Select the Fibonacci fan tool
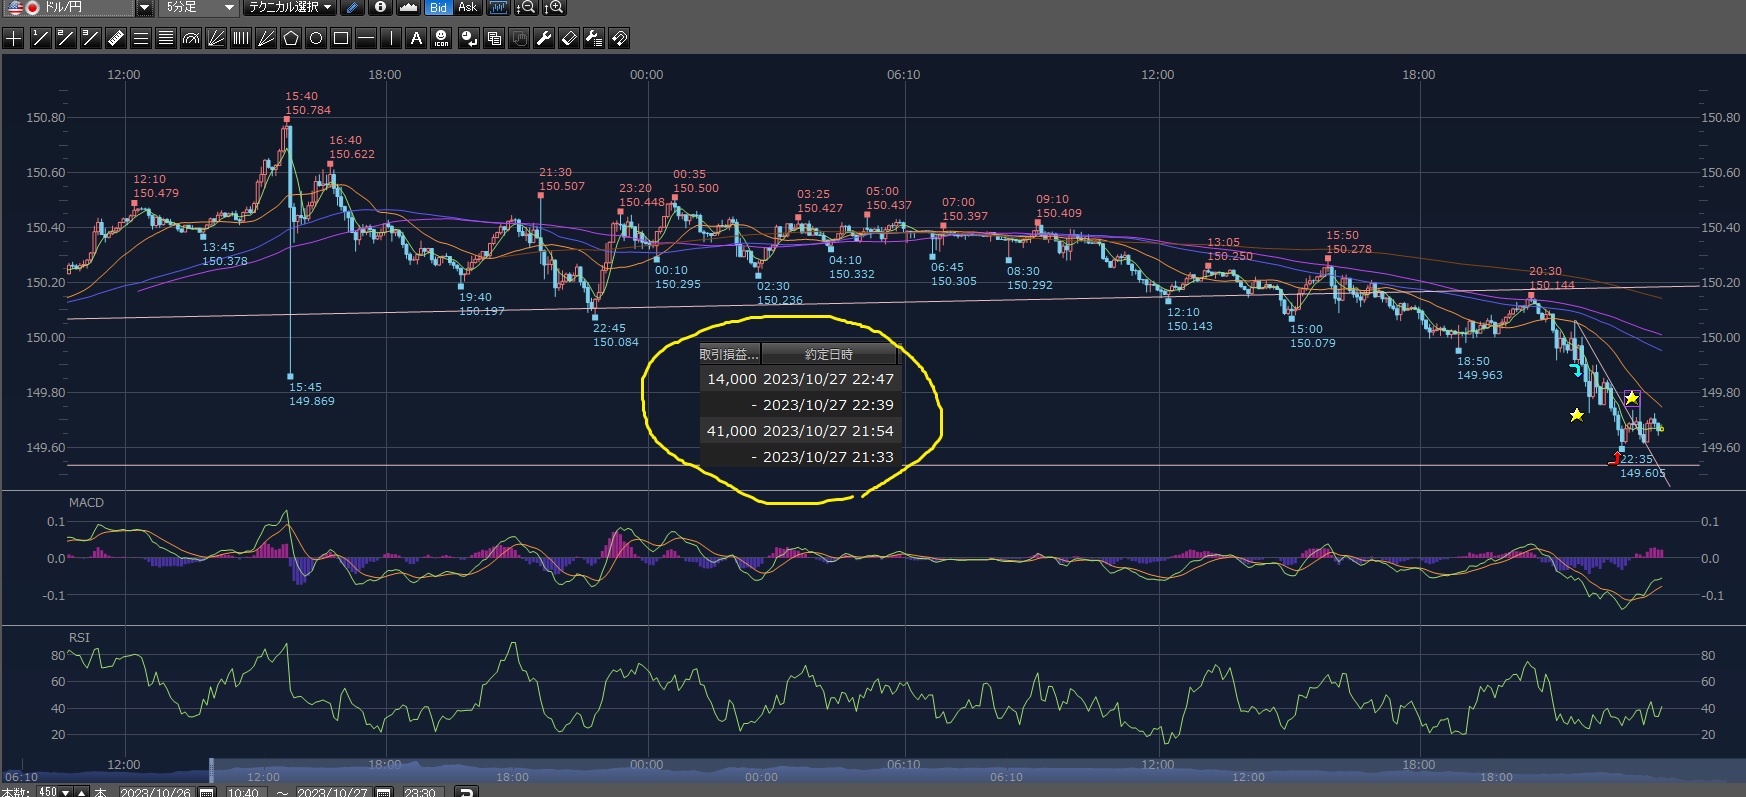 pos(216,39)
